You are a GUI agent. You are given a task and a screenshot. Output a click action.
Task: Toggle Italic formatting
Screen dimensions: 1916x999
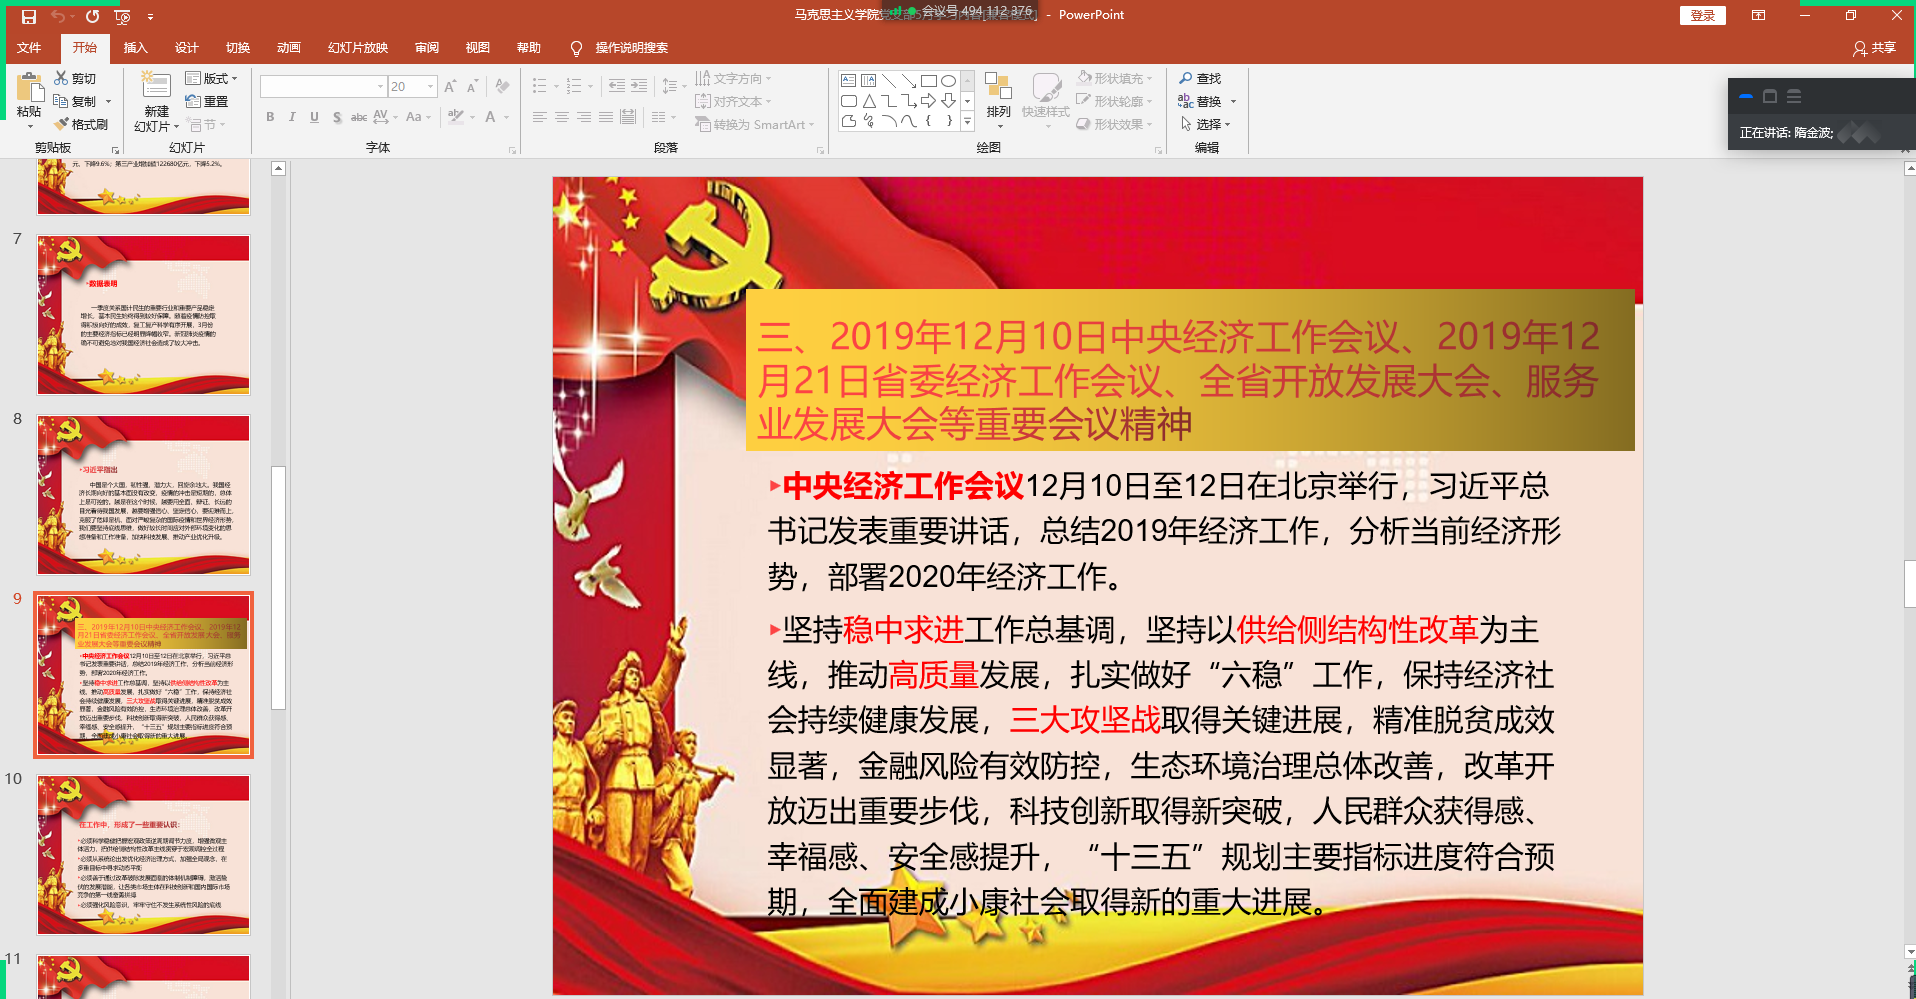click(292, 117)
